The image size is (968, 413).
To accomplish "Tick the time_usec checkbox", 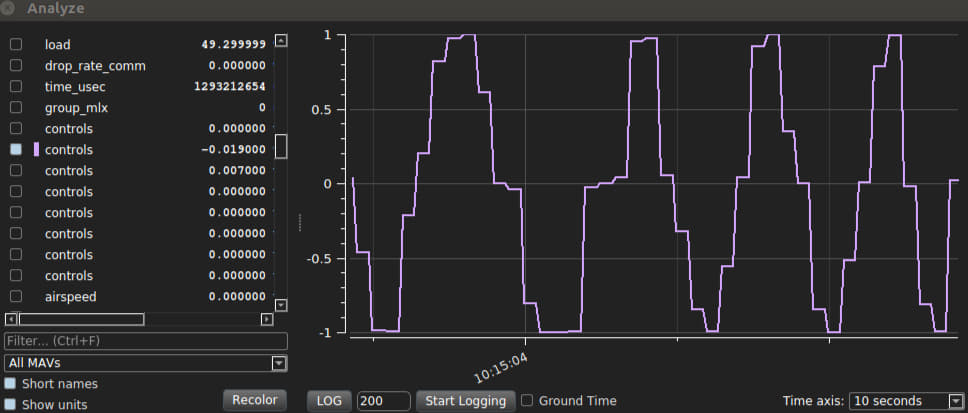I will (16, 86).
